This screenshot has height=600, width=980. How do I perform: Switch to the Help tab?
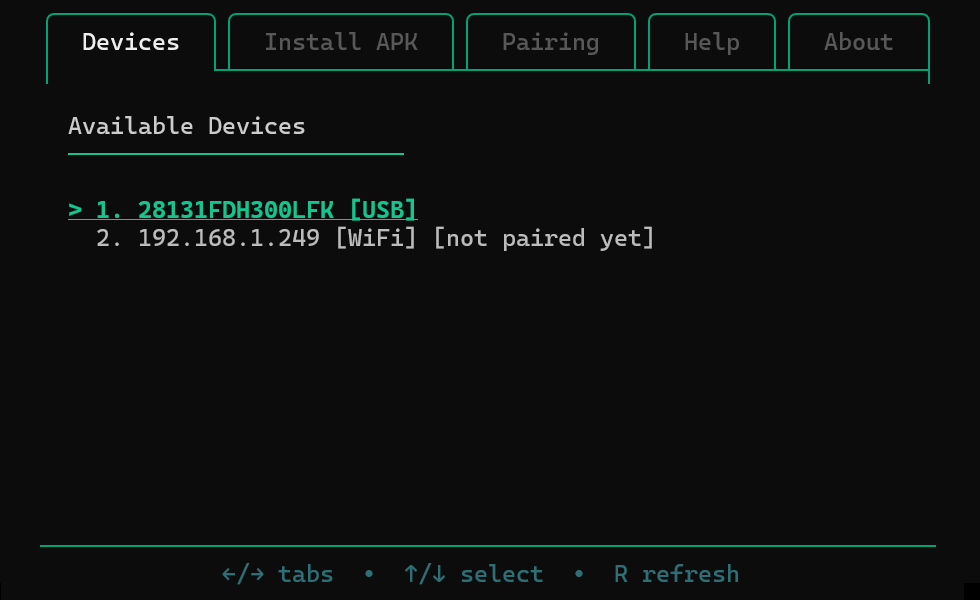coord(711,42)
